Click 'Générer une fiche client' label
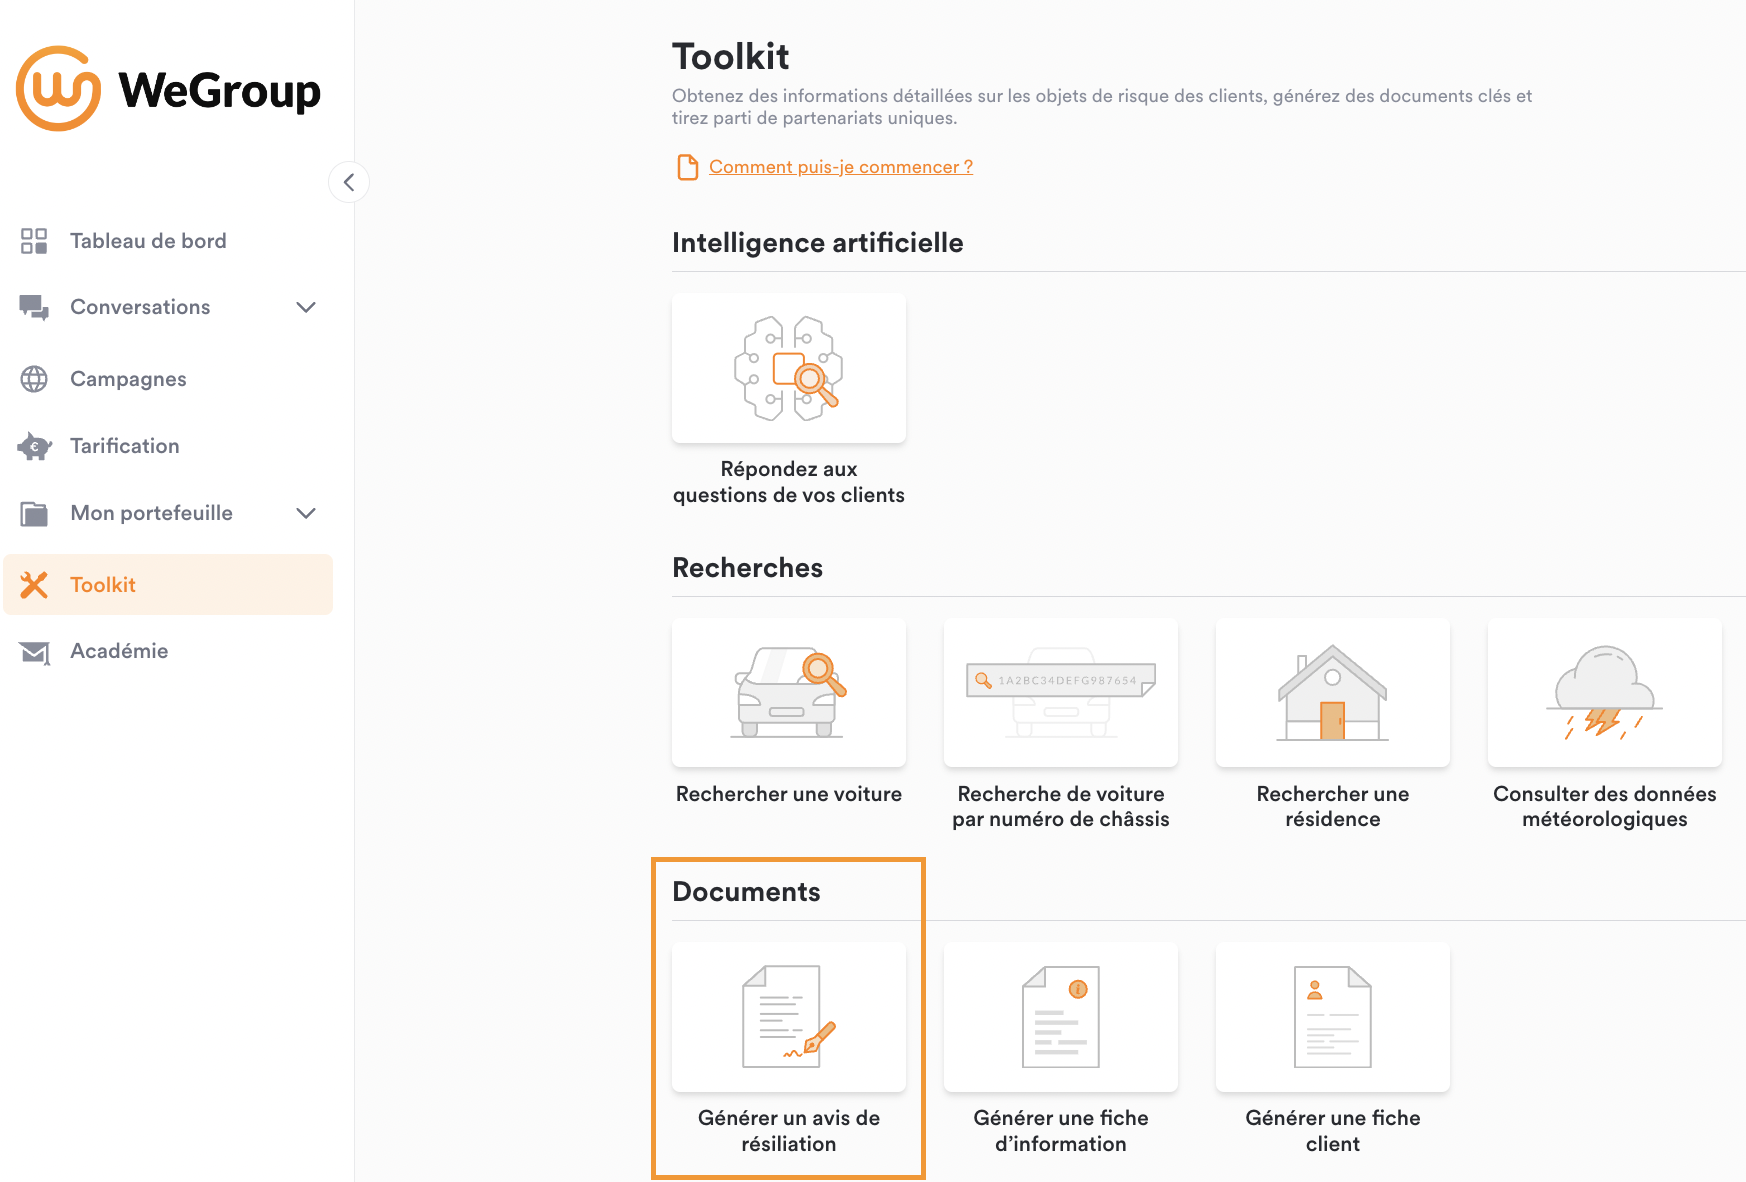The height and width of the screenshot is (1182, 1746). point(1333,1131)
